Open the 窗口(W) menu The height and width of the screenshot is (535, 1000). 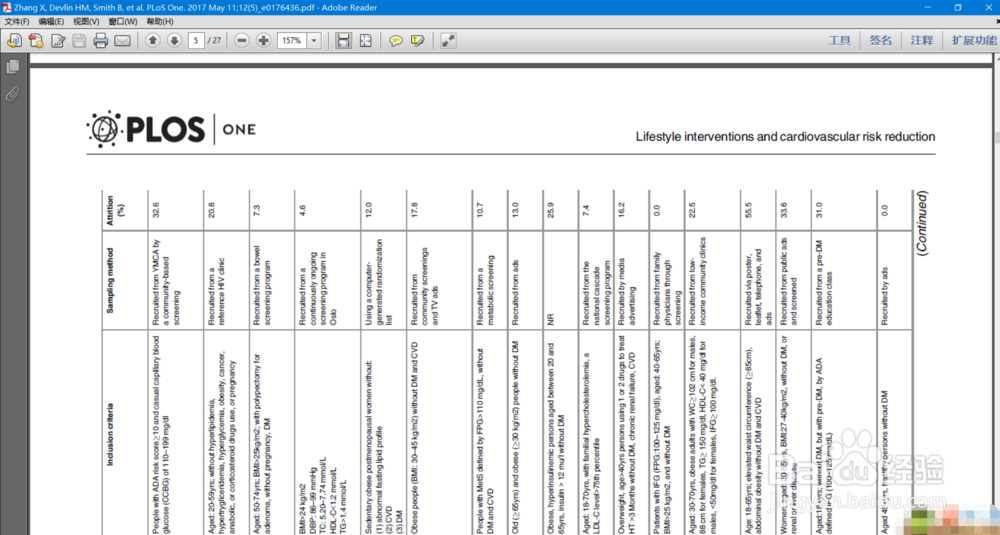[122, 22]
